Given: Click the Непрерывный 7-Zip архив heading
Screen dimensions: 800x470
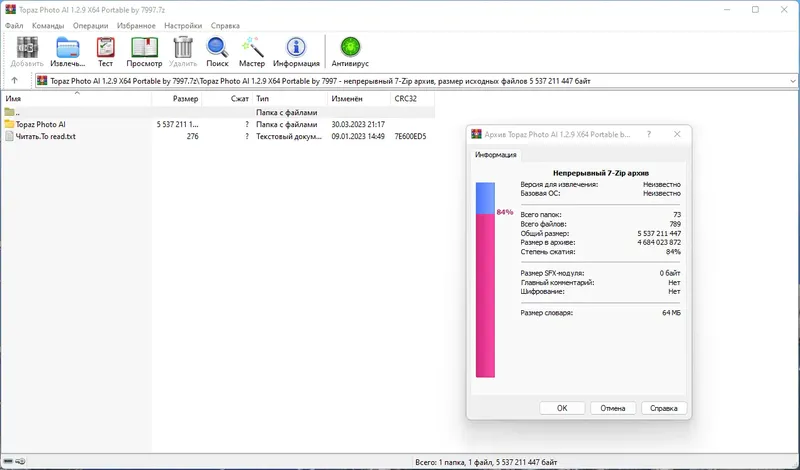Looking at the screenshot, I should tap(601, 173).
